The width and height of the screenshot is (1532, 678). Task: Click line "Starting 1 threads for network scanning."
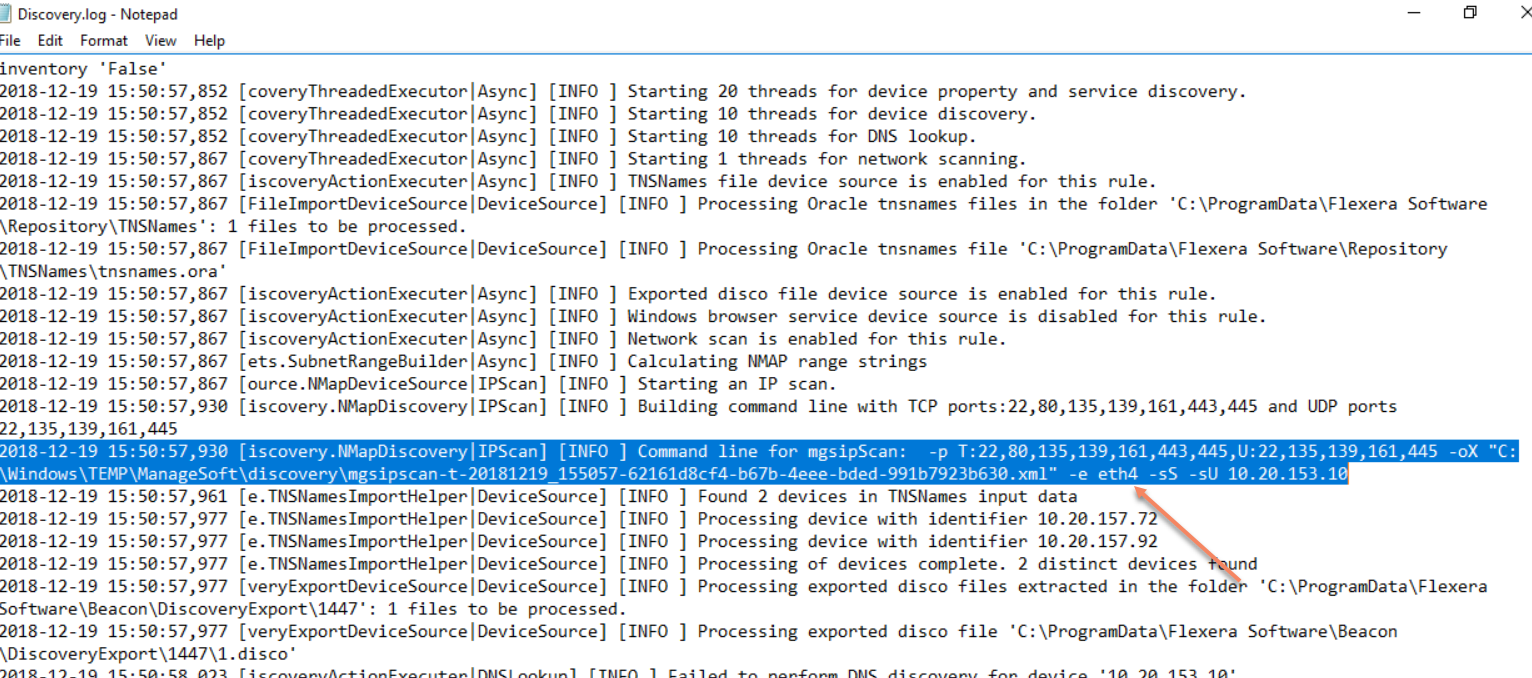point(513,159)
